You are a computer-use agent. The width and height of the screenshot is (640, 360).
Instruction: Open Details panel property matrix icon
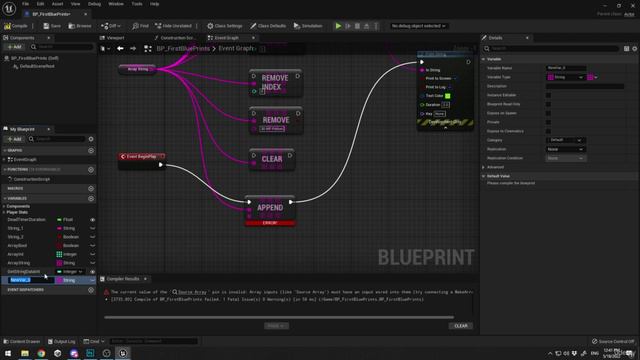(627, 49)
